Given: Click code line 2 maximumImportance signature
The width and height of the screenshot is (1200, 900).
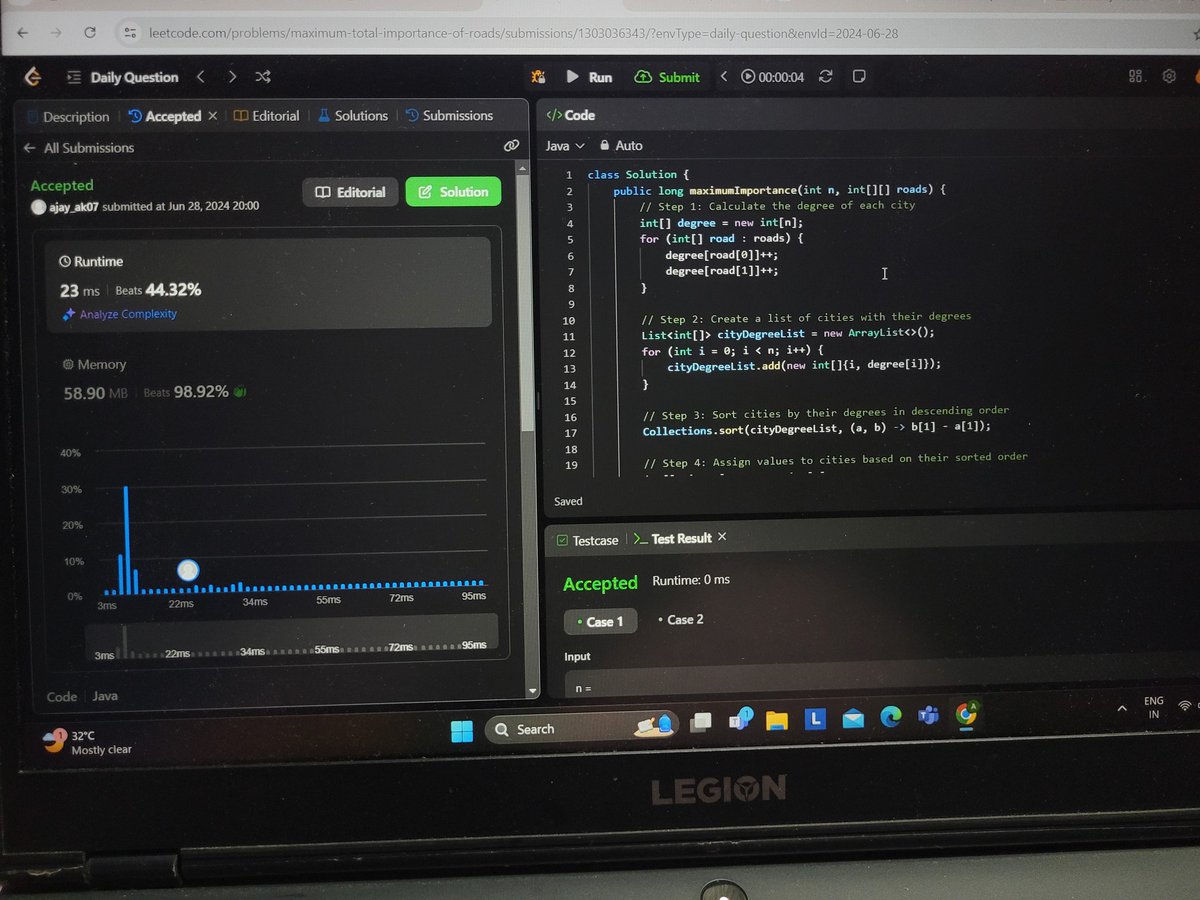Looking at the screenshot, I should click(779, 190).
